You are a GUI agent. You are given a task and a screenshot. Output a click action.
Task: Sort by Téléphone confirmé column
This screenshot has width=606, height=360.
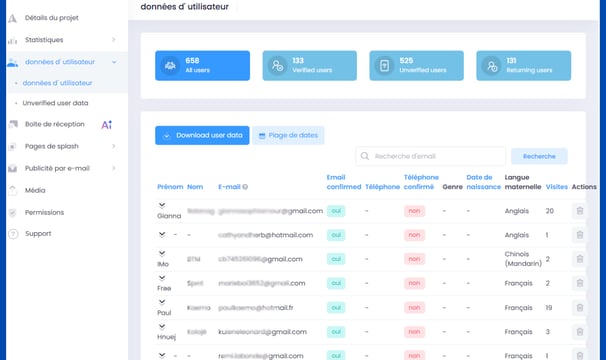point(421,182)
